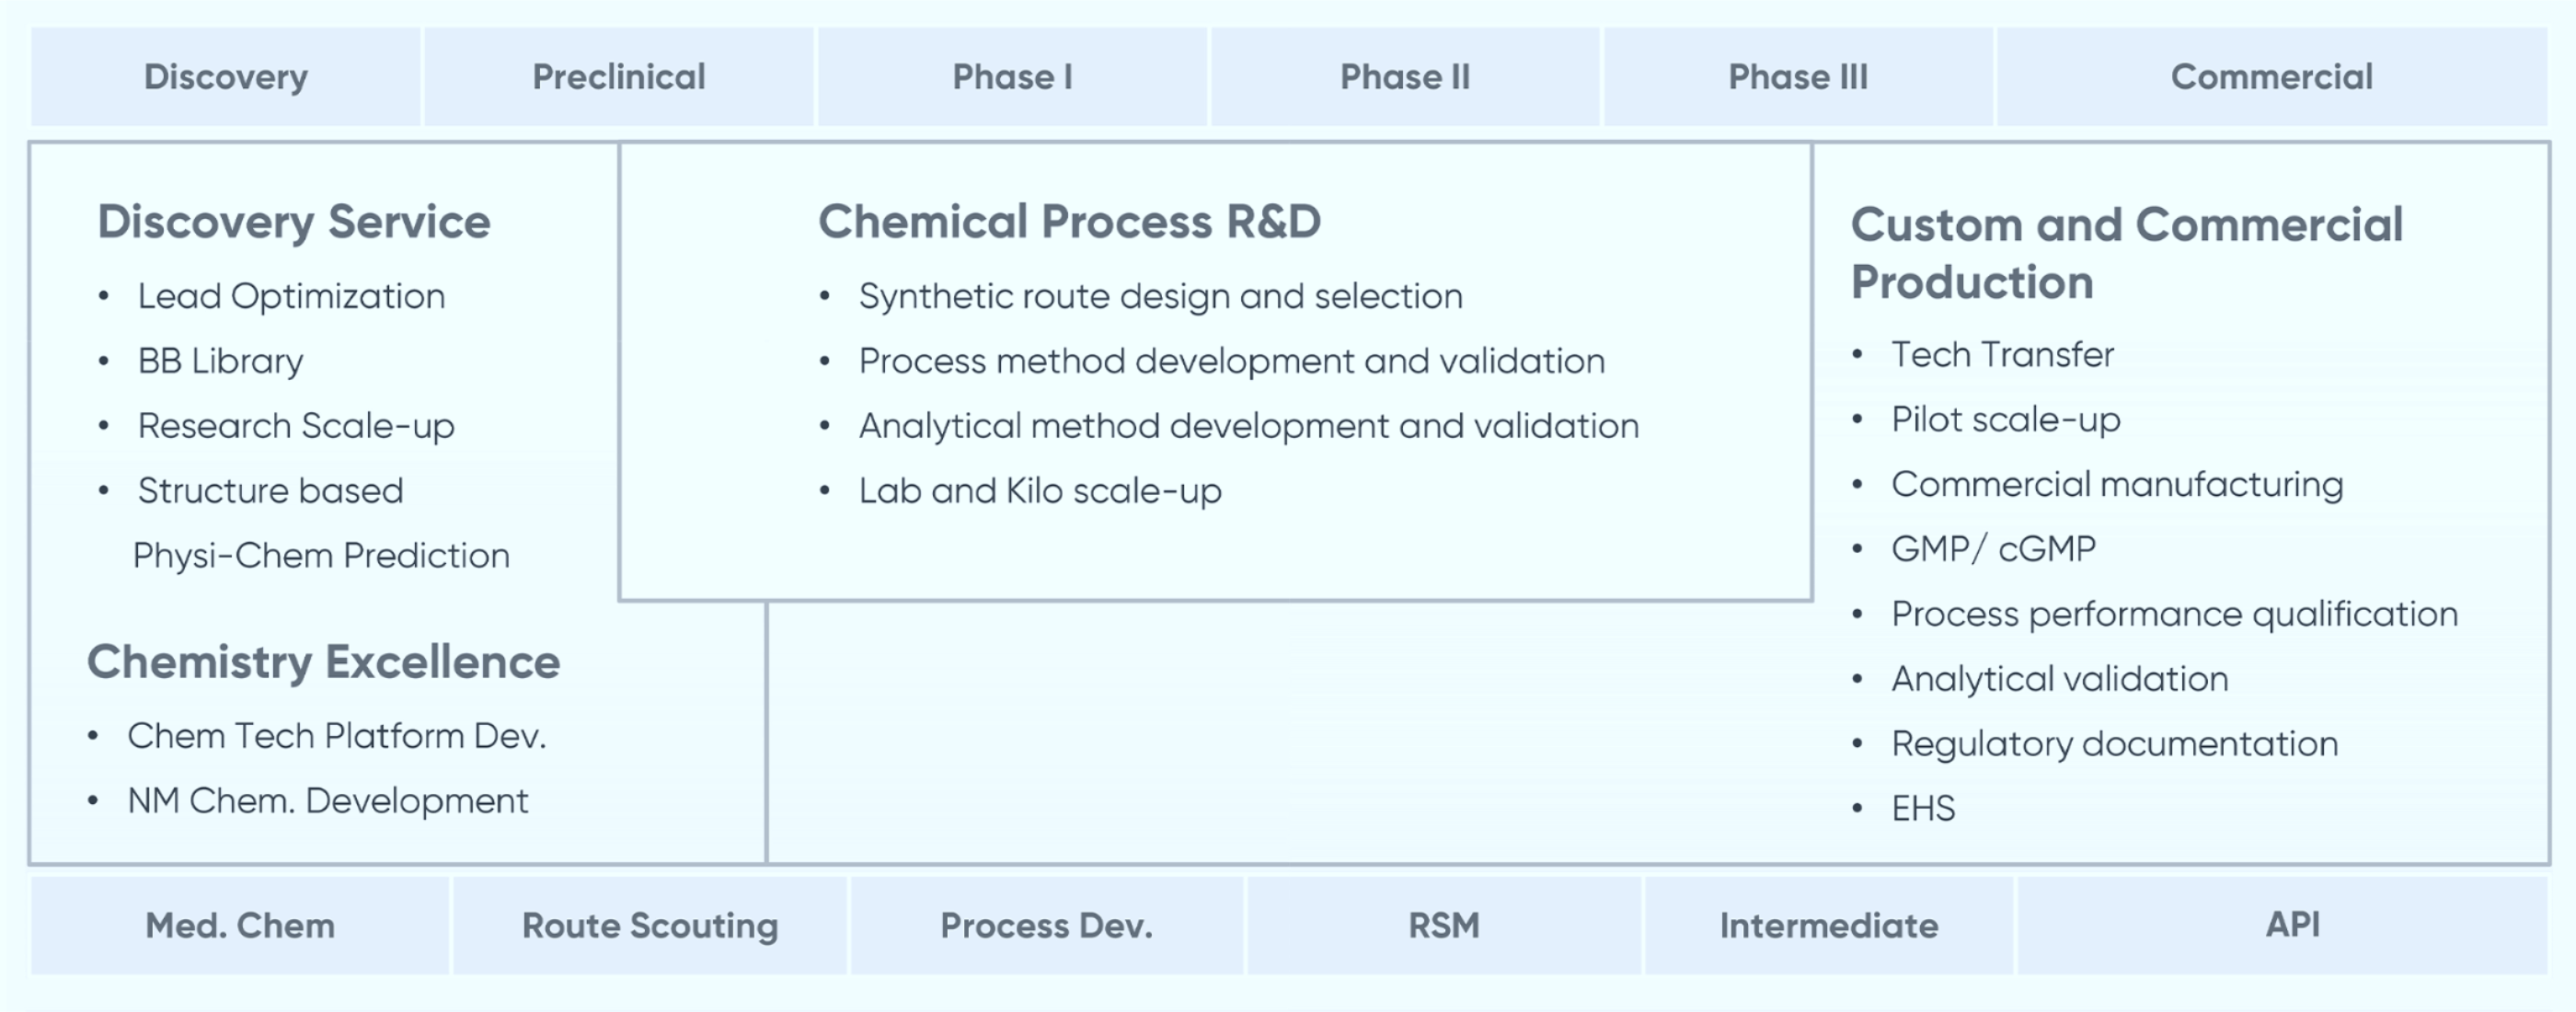
Task: Click the Med. Chem bottom label
Action: pos(240,925)
